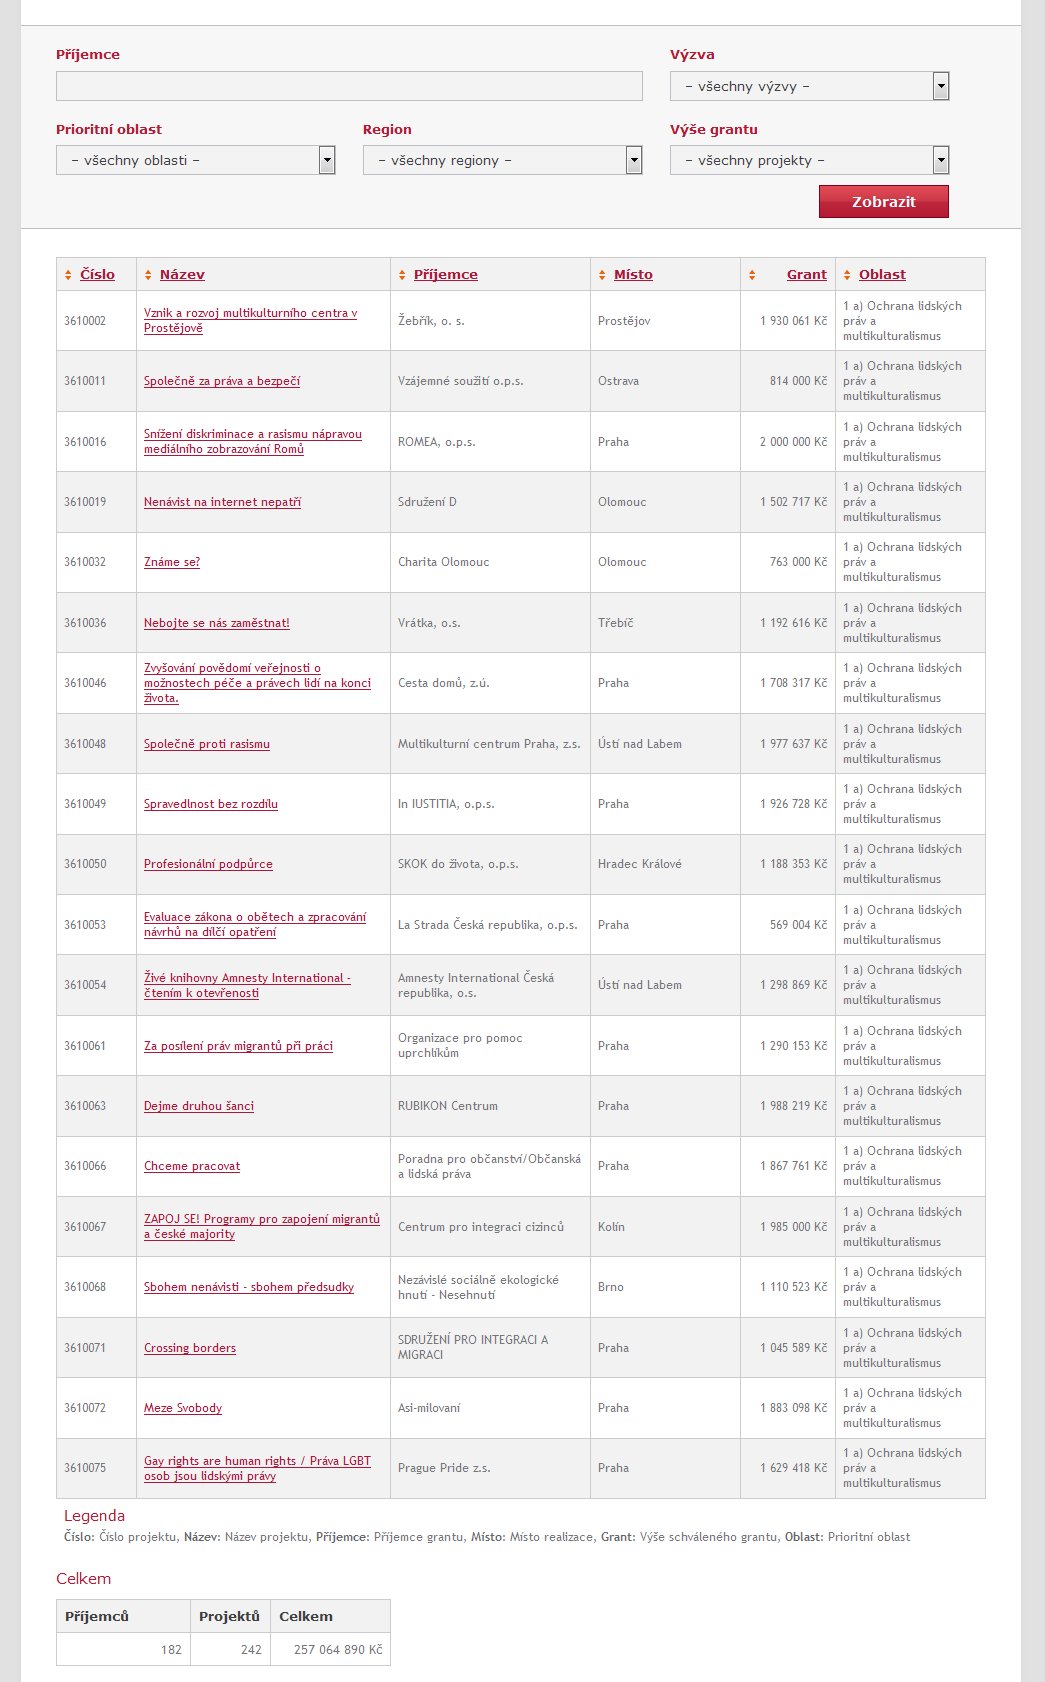Click the sort arrows beside Příjemce header
1045x1682 pixels.
click(x=402, y=275)
